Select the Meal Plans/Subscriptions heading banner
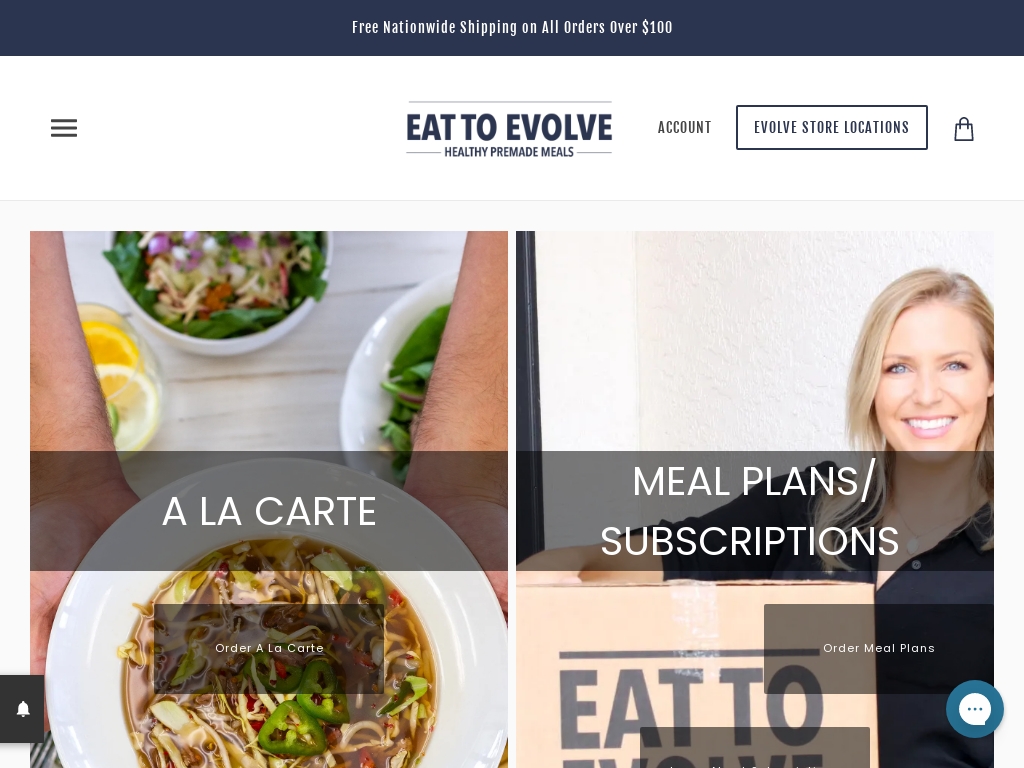 (755, 511)
